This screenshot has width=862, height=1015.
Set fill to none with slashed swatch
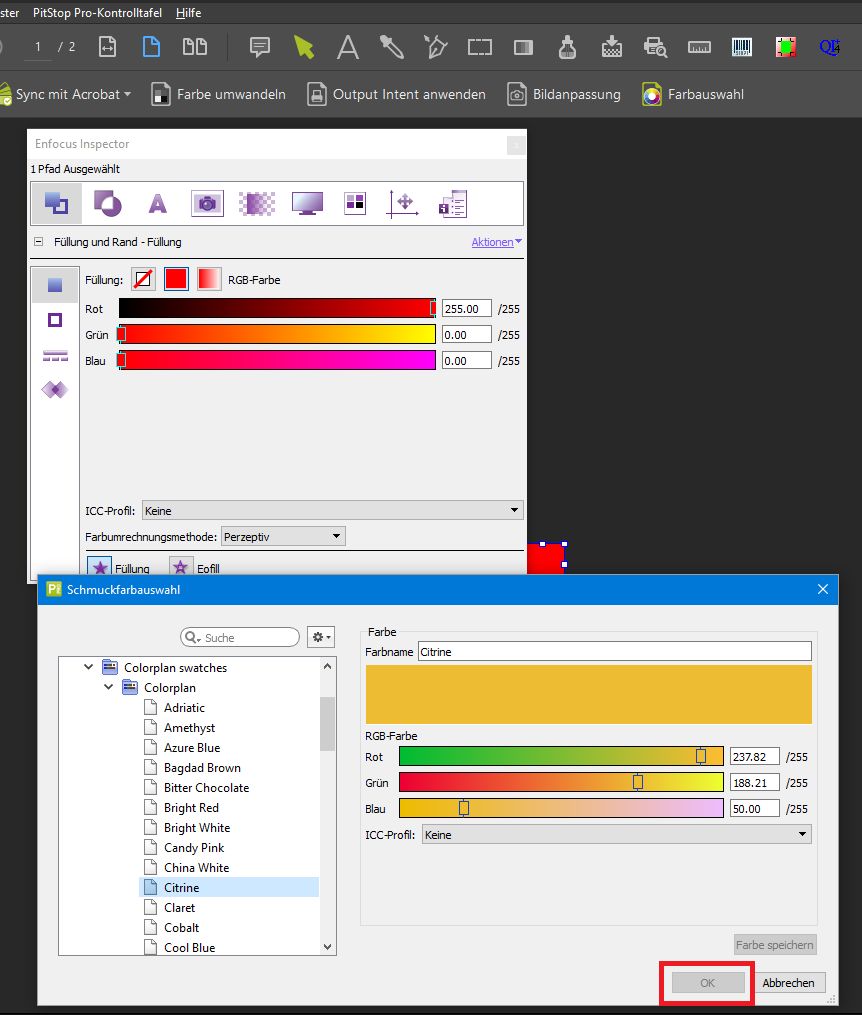[143, 280]
